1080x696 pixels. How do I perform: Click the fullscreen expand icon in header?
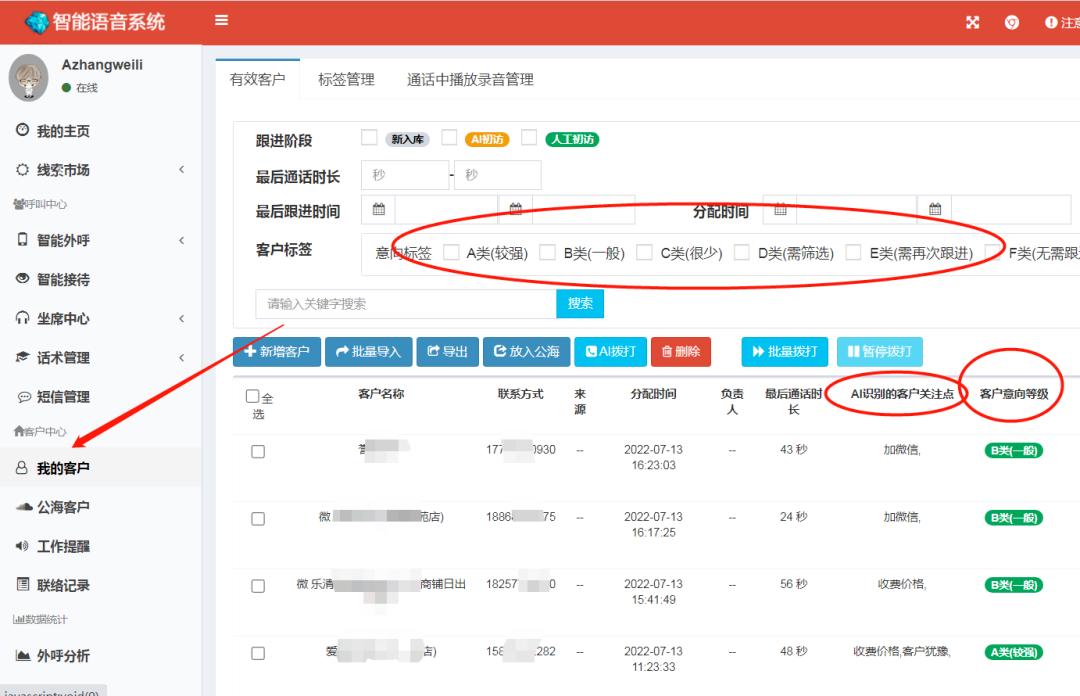pos(972,23)
